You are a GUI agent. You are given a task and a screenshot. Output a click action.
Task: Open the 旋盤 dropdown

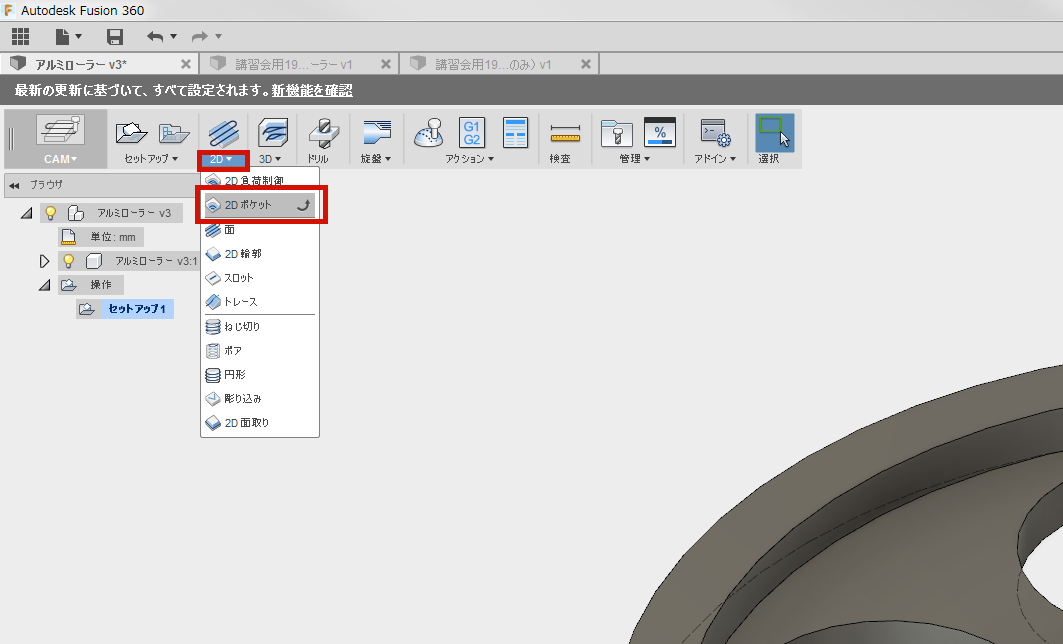(376, 159)
